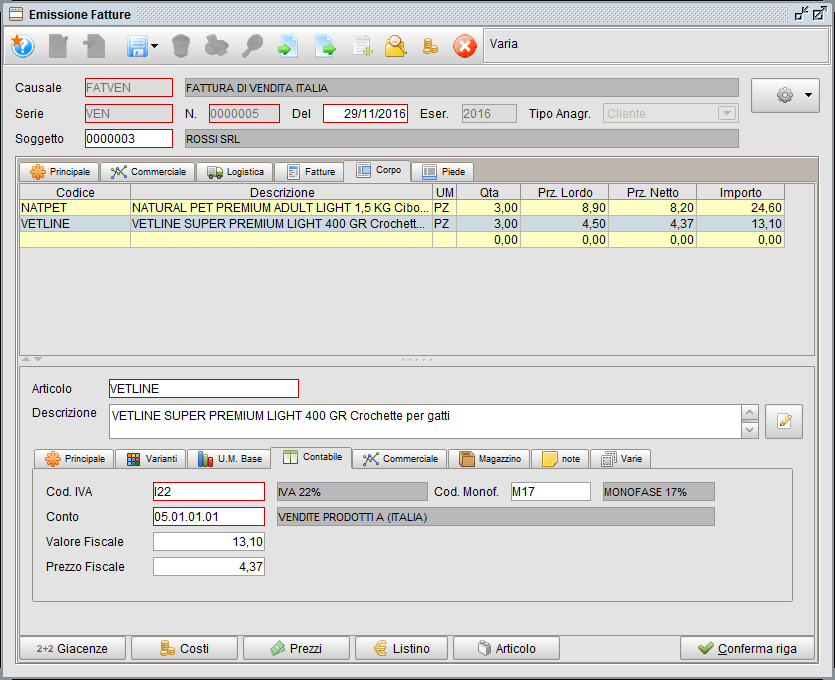835x680 pixels.
Task: Click the edit document toolbar icon
Action: (x=58, y=46)
